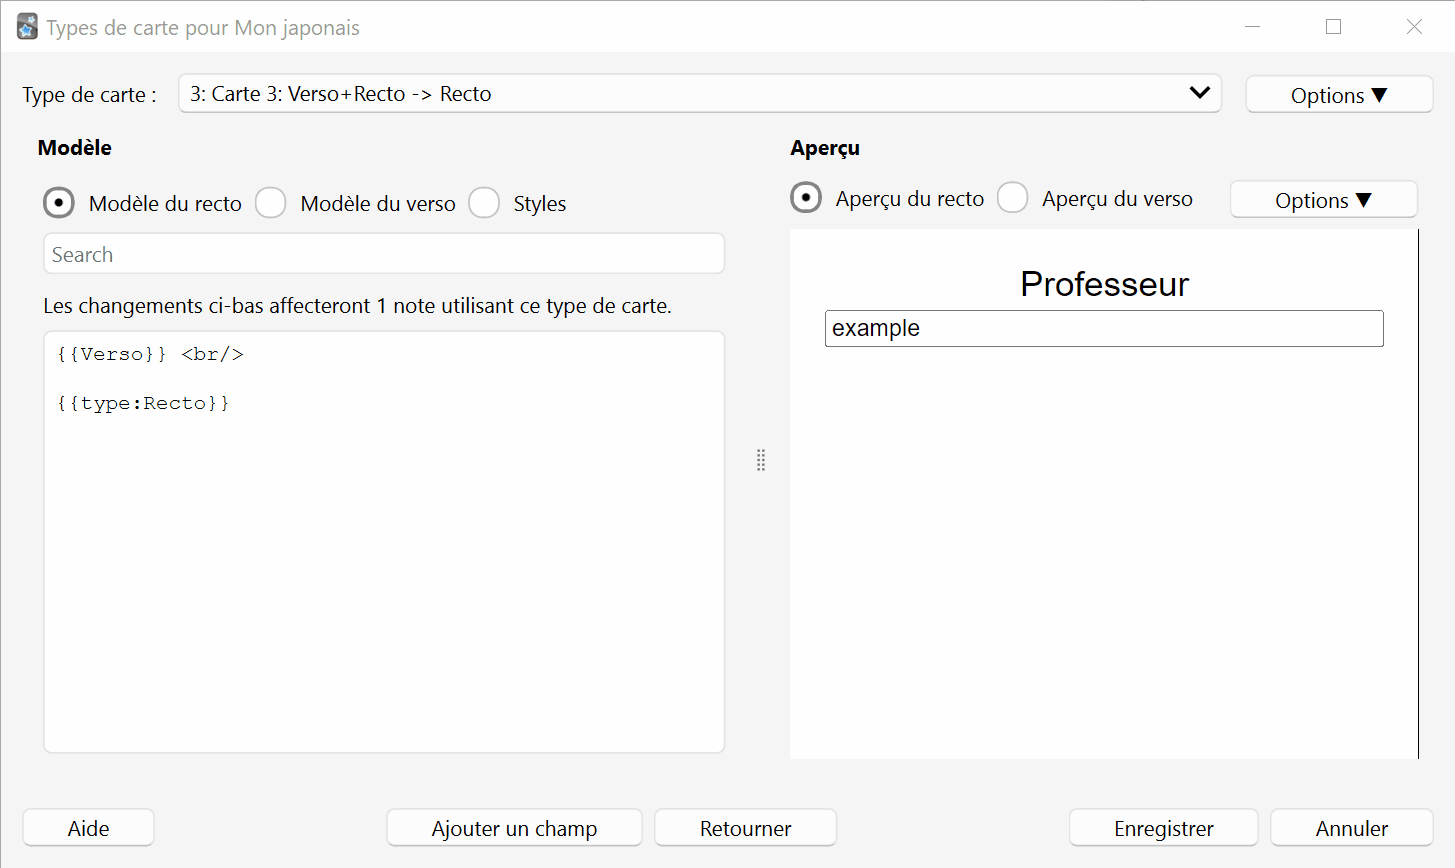Viewport: 1455px width, 868px height.
Task: Open the Options menu beside card type
Action: tap(1339, 95)
